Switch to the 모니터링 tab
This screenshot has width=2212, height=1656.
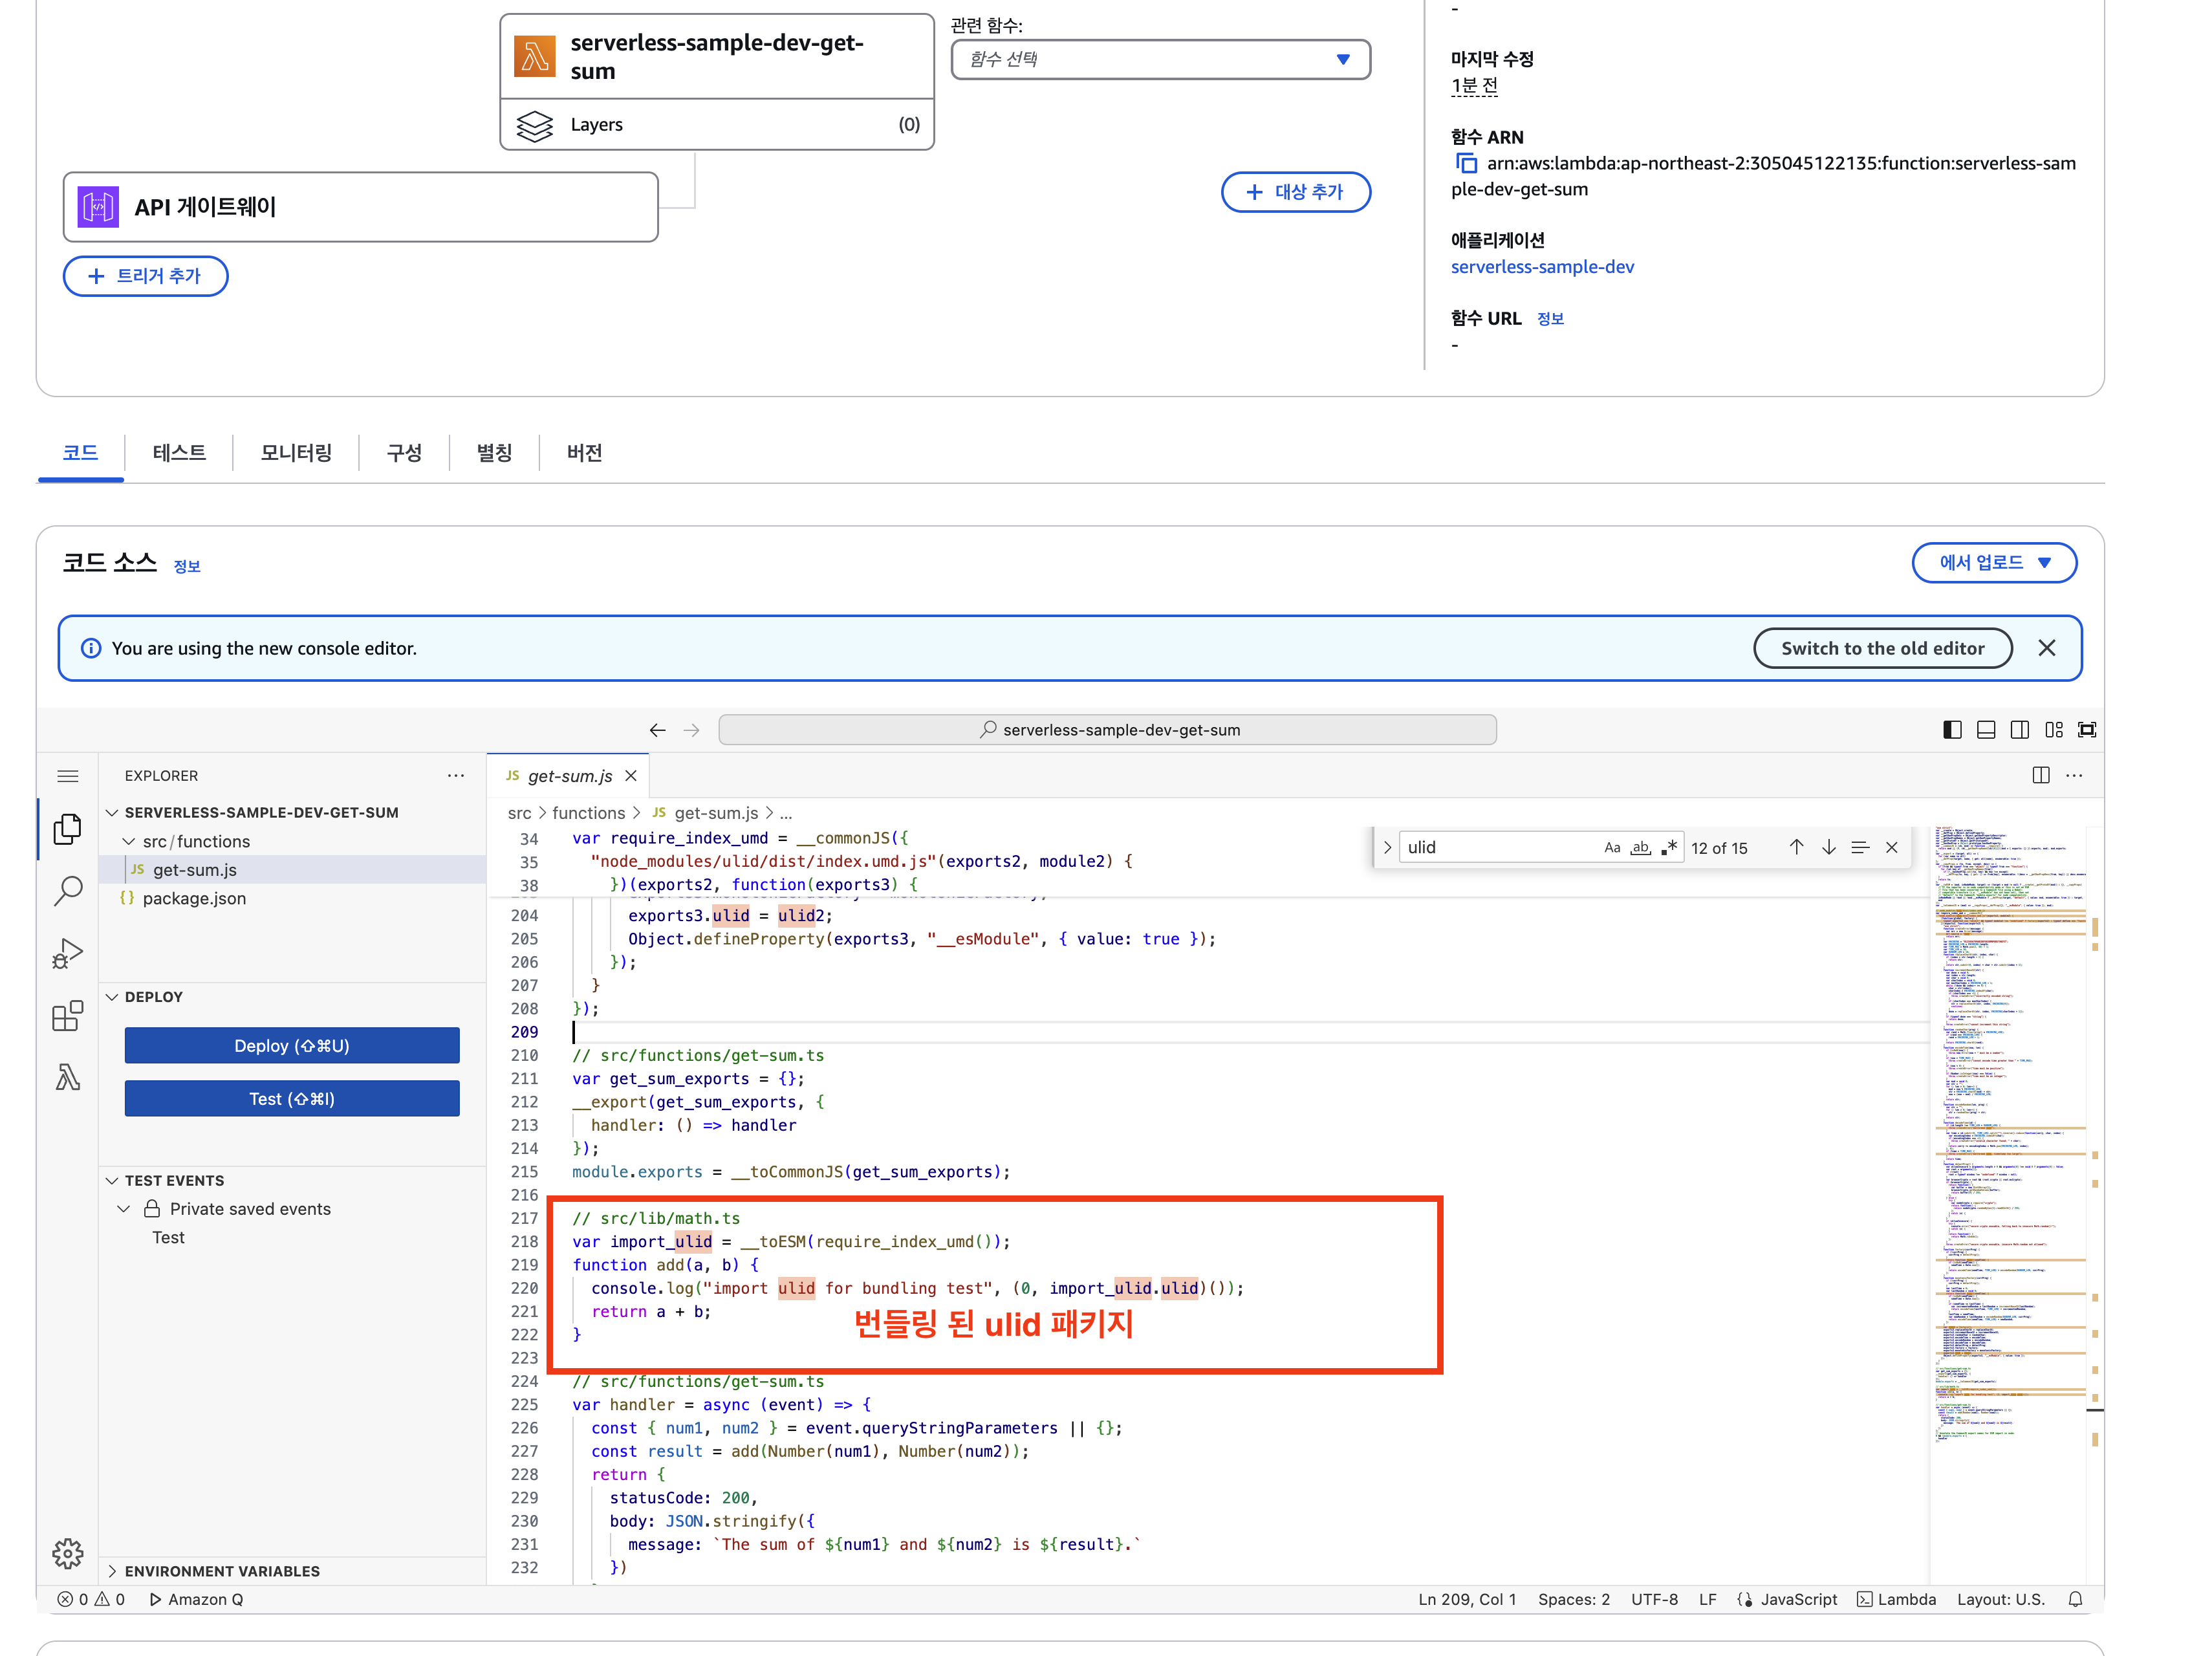[296, 453]
